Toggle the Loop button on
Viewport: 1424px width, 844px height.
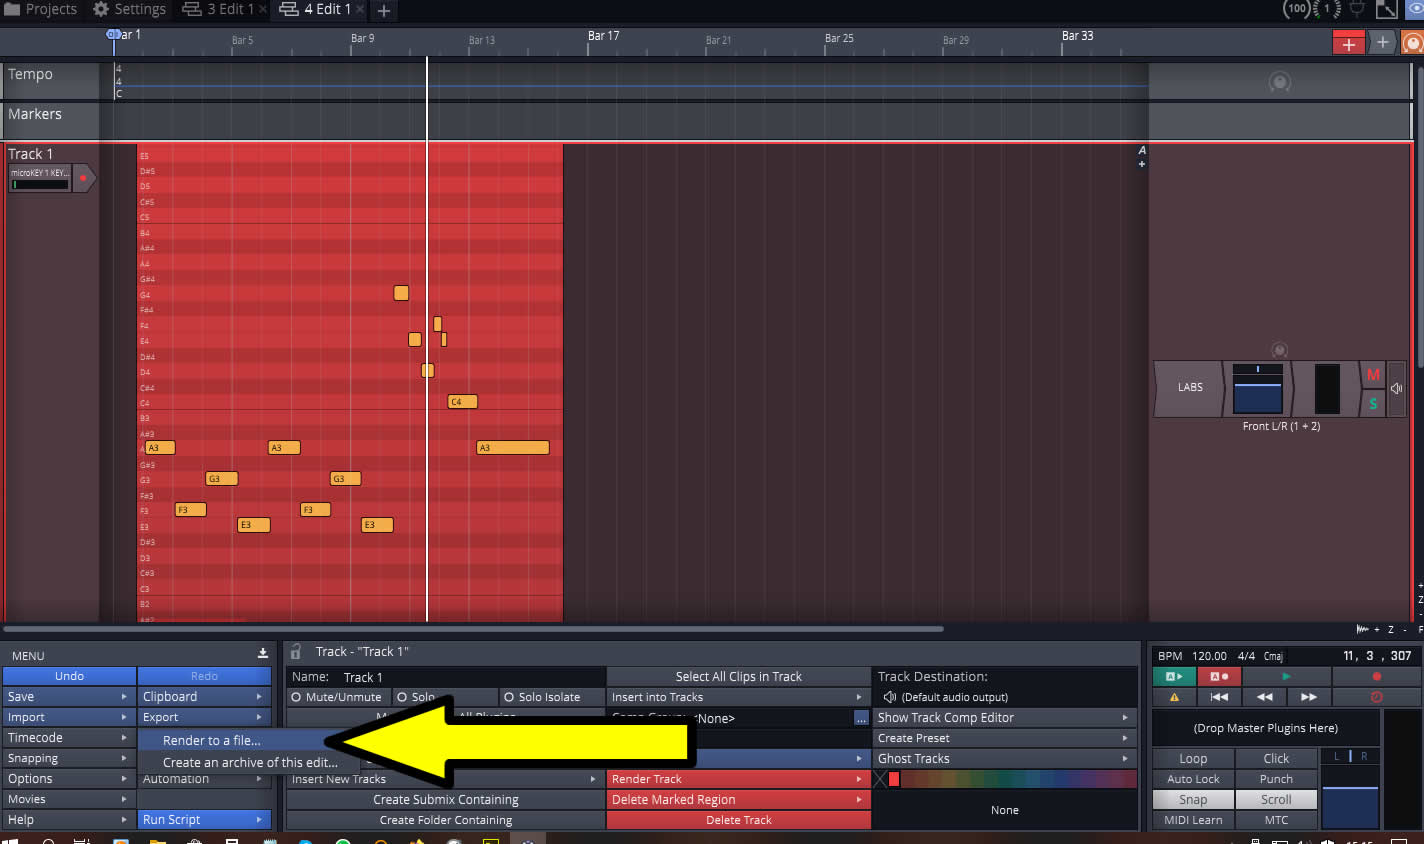tap(1192, 759)
